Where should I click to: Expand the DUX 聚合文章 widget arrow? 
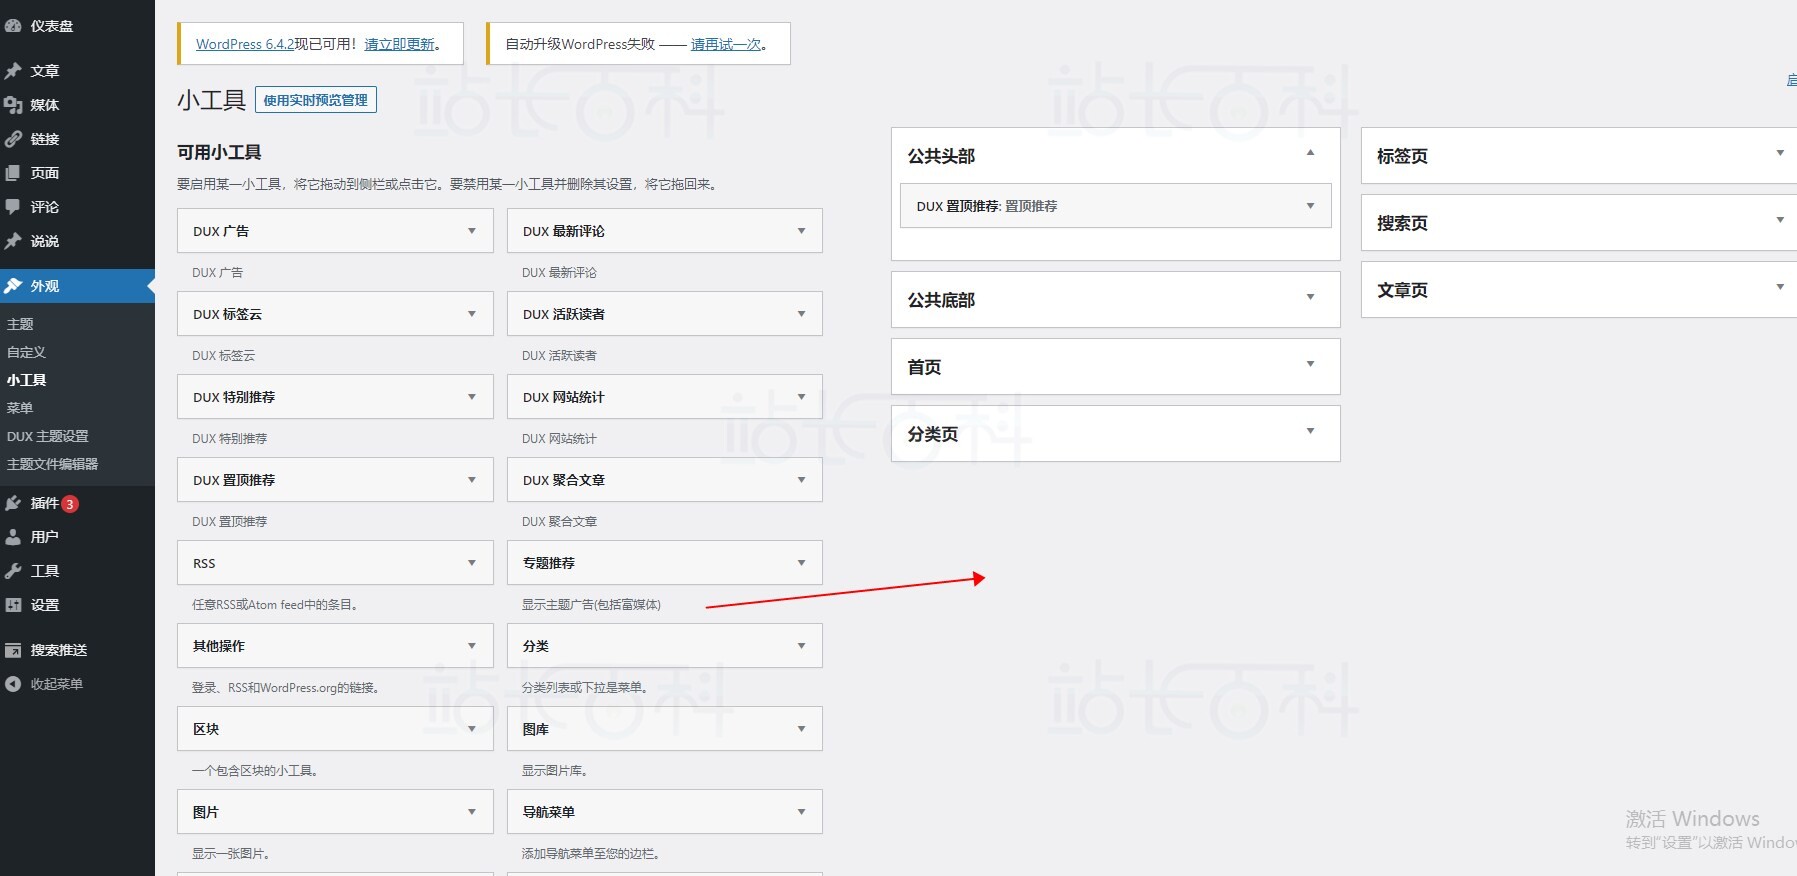(801, 480)
